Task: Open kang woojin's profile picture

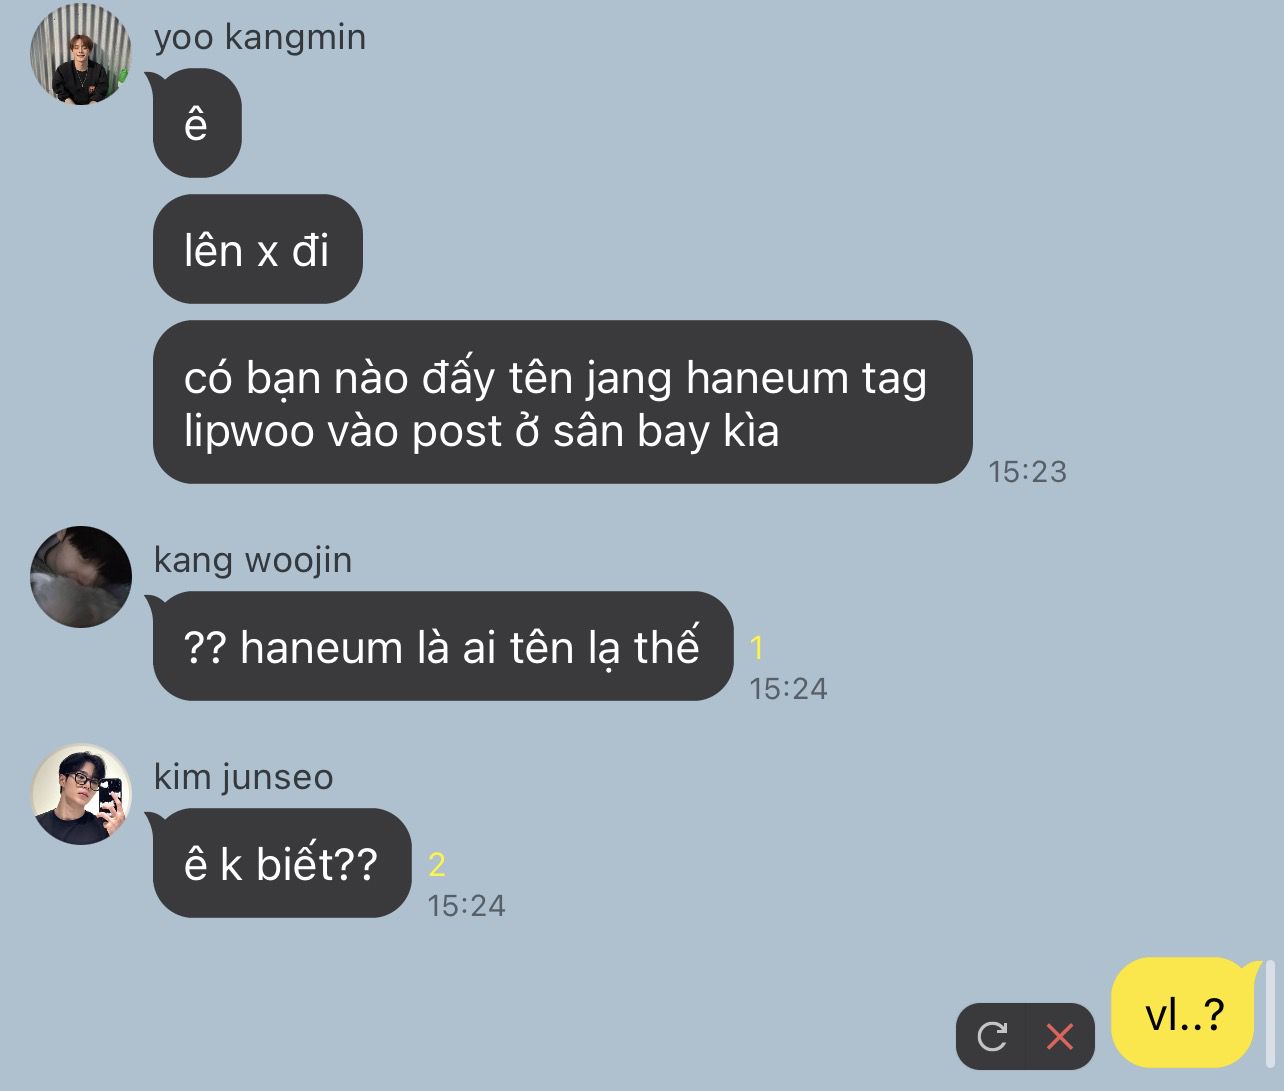Action: 81,577
